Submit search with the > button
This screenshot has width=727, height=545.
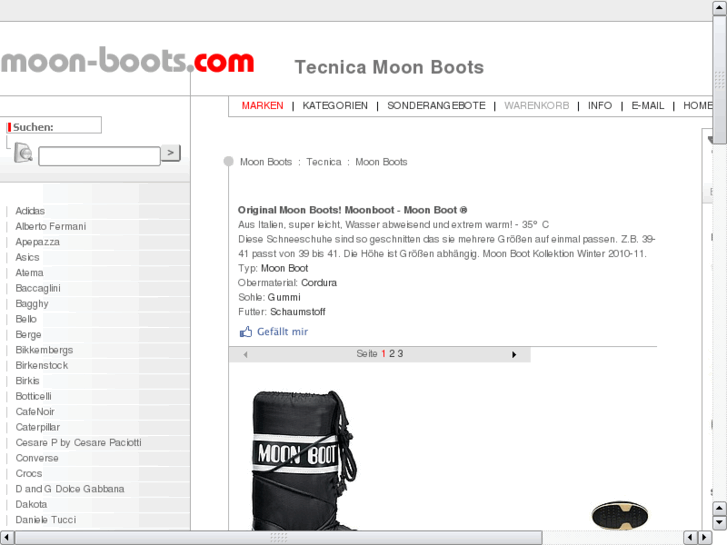tap(171, 153)
